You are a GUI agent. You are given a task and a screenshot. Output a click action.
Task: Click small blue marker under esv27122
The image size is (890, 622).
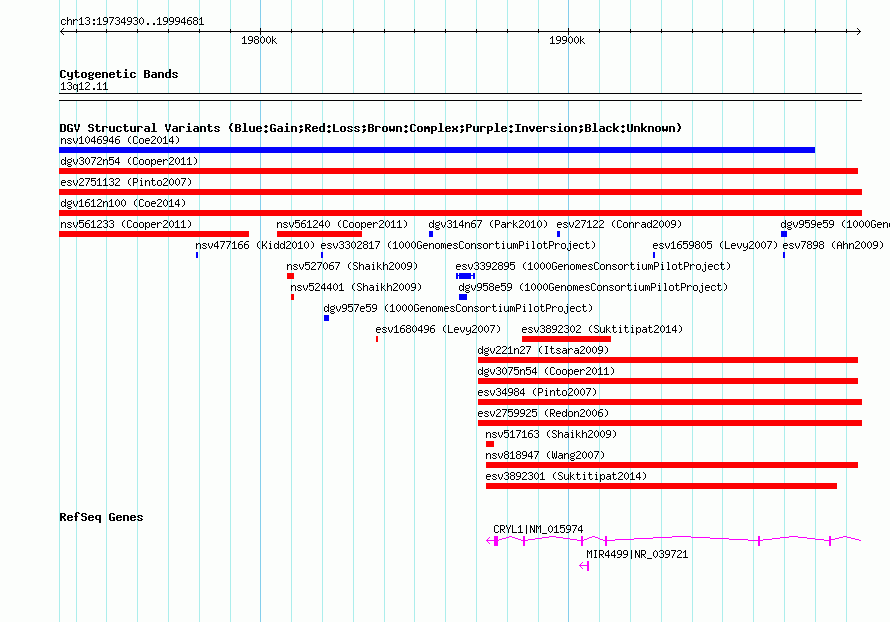559,234
